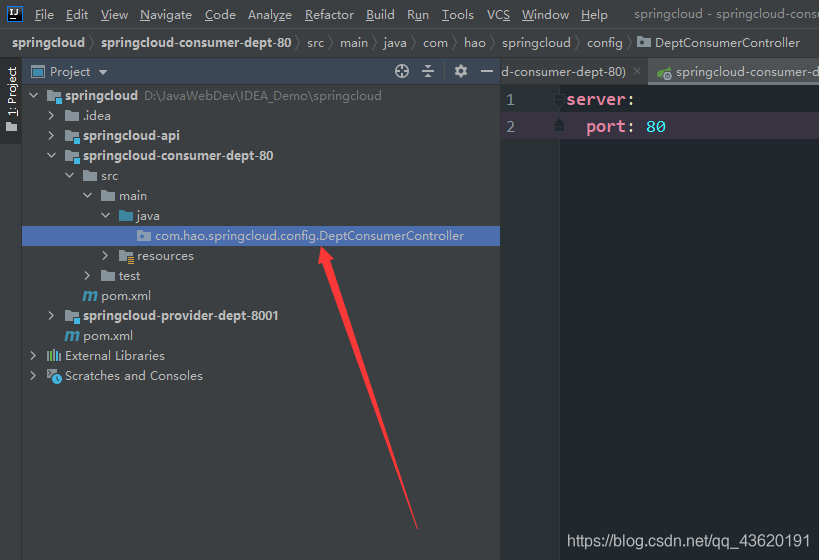Click the main breadcrumb
Viewport: 819px width, 560px height.
354,43
